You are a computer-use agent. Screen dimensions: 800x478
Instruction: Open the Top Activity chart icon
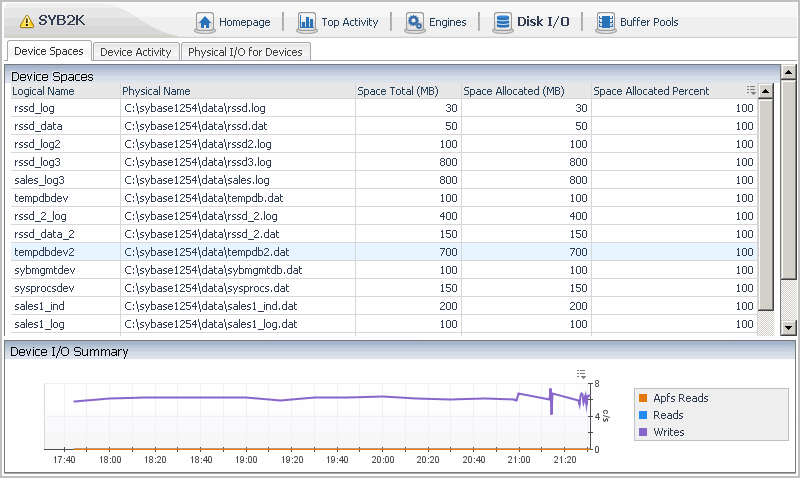306,22
